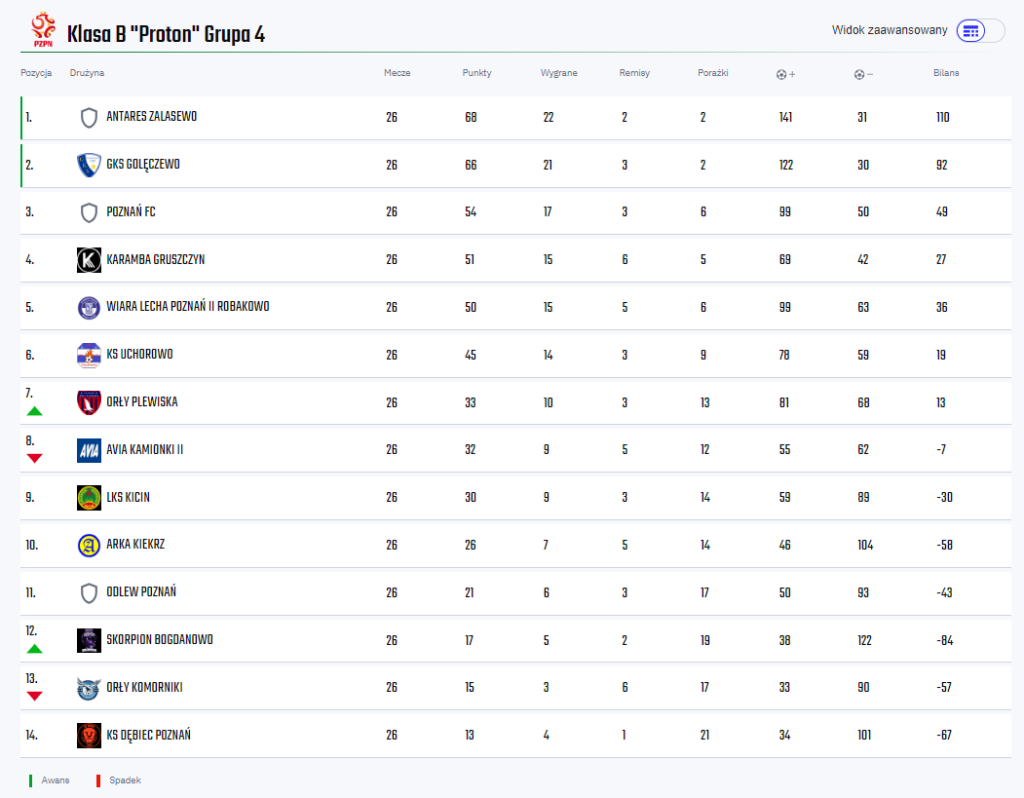Click the Drużyna column header
Viewport: 1024px width, 798px height.
pos(87,73)
